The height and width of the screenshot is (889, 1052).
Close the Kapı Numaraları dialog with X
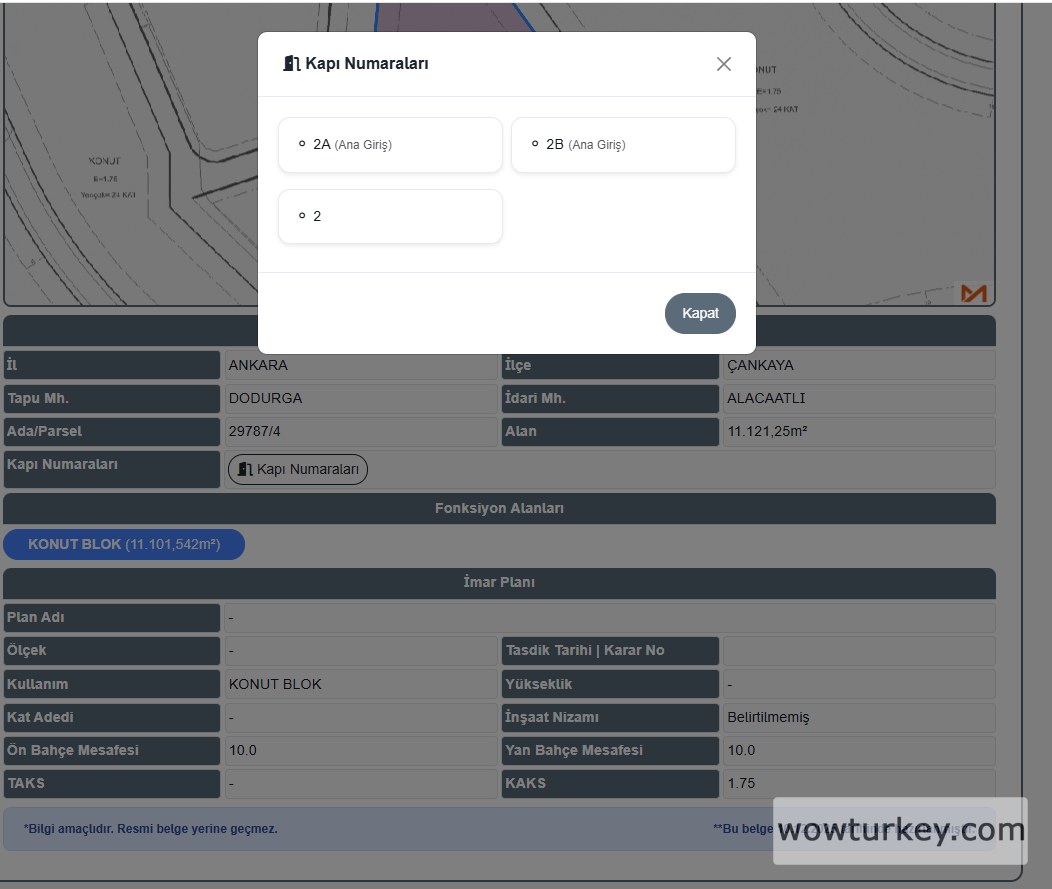(x=724, y=64)
